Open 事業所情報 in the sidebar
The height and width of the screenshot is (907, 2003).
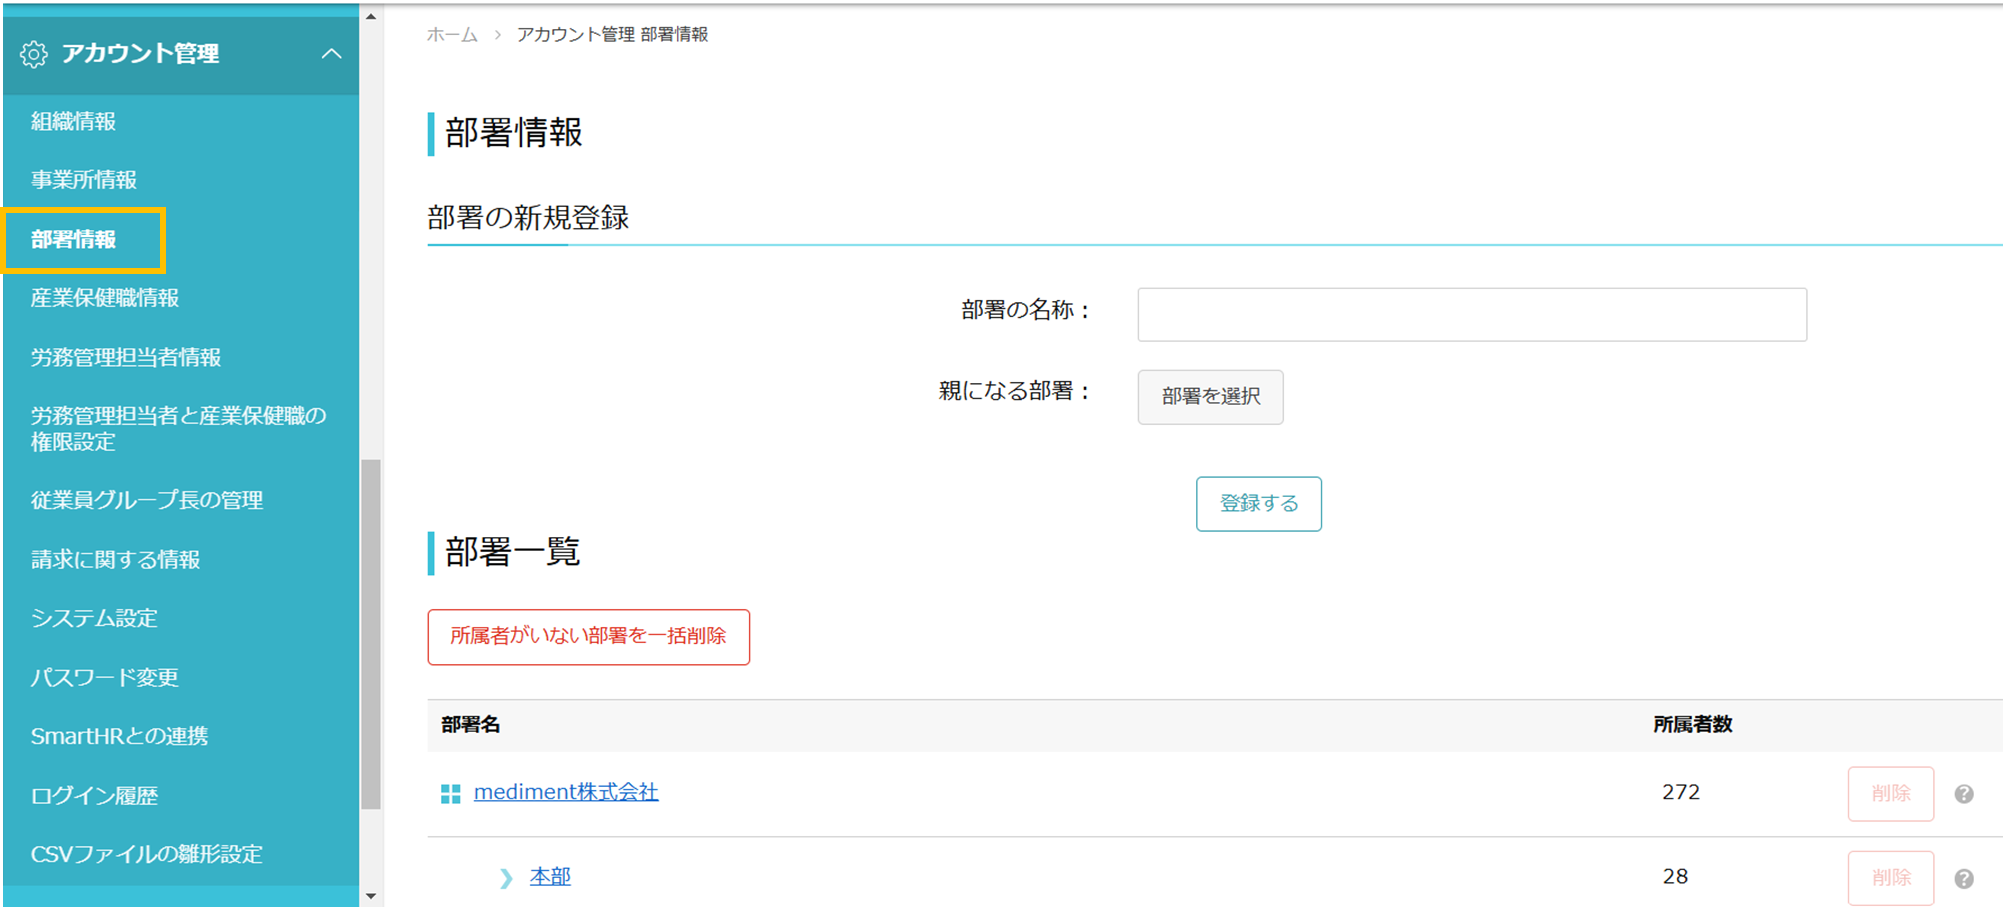(83, 180)
